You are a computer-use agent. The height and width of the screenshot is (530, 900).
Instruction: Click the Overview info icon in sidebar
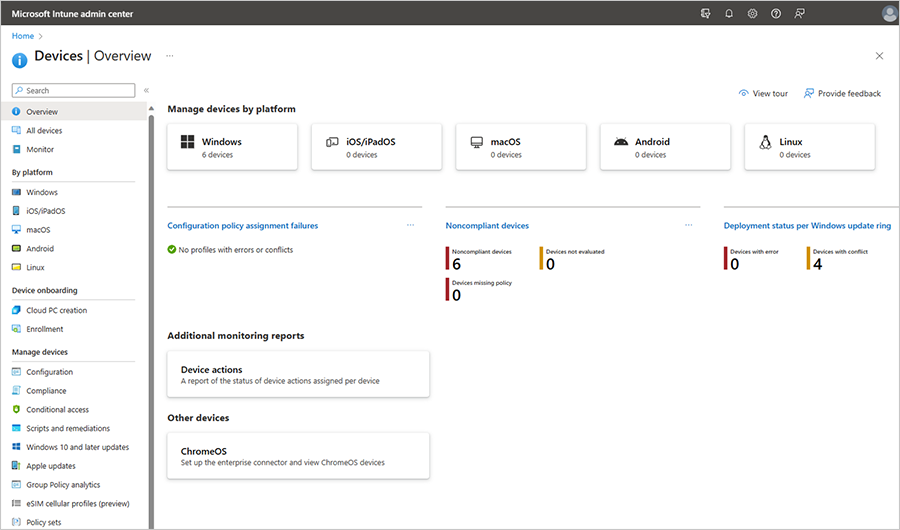[x=16, y=111]
